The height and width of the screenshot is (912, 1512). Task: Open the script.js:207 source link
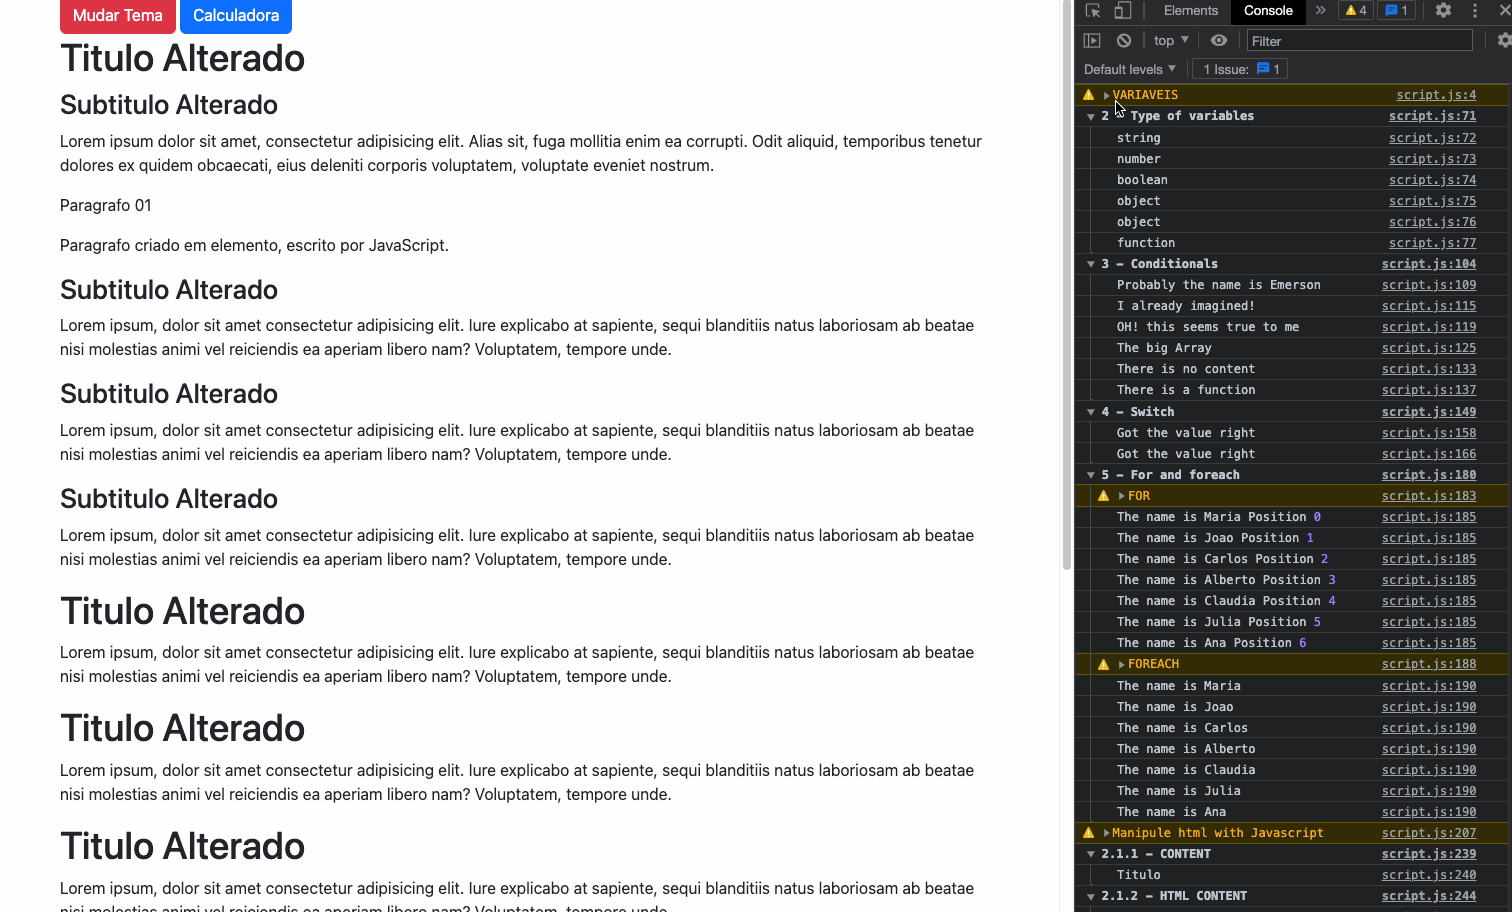[1429, 833]
